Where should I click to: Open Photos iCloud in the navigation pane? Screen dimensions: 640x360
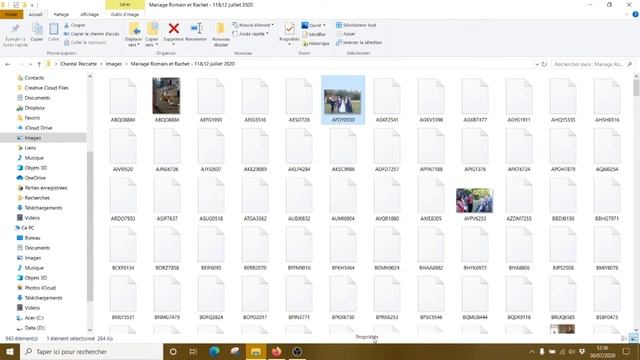(40, 288)
